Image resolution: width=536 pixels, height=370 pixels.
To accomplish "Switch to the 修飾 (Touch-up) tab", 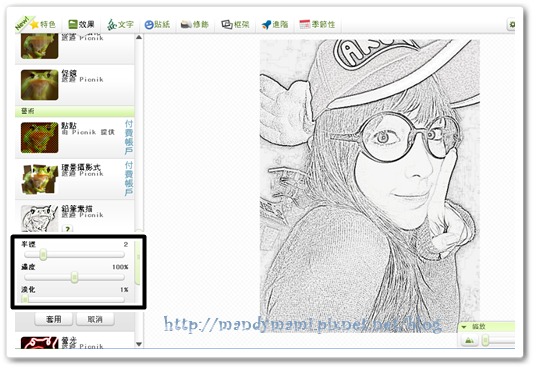I will tap(195, 24).
